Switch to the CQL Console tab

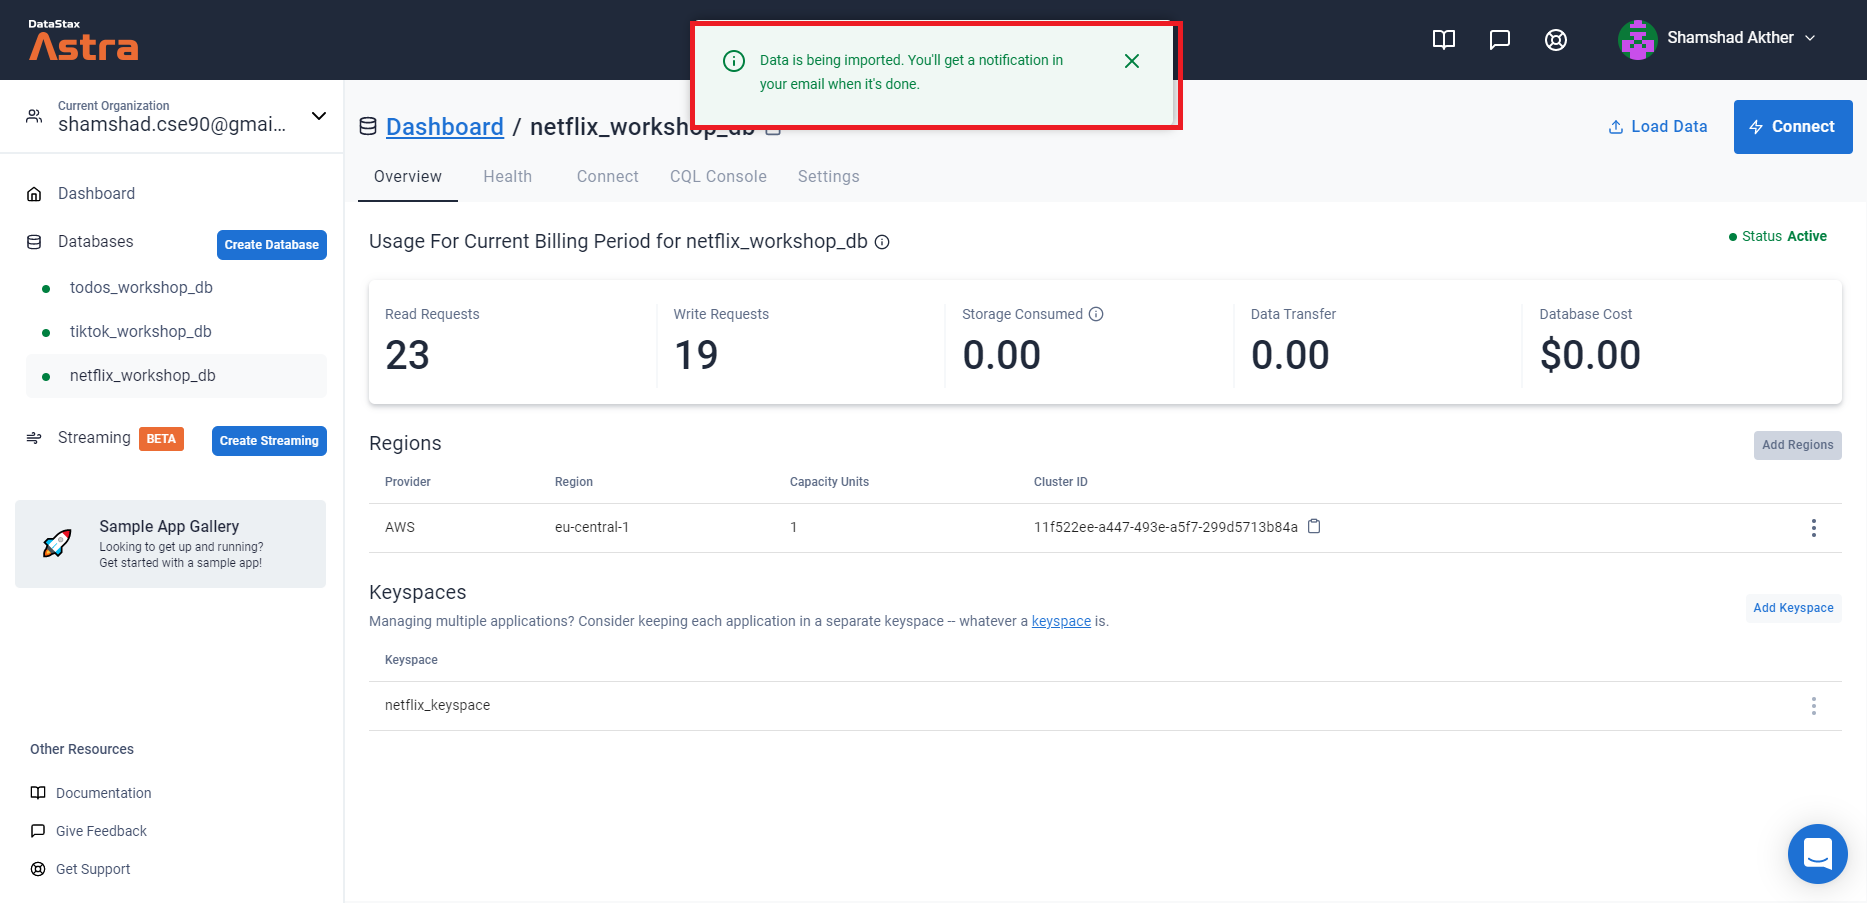click(717, 176)
